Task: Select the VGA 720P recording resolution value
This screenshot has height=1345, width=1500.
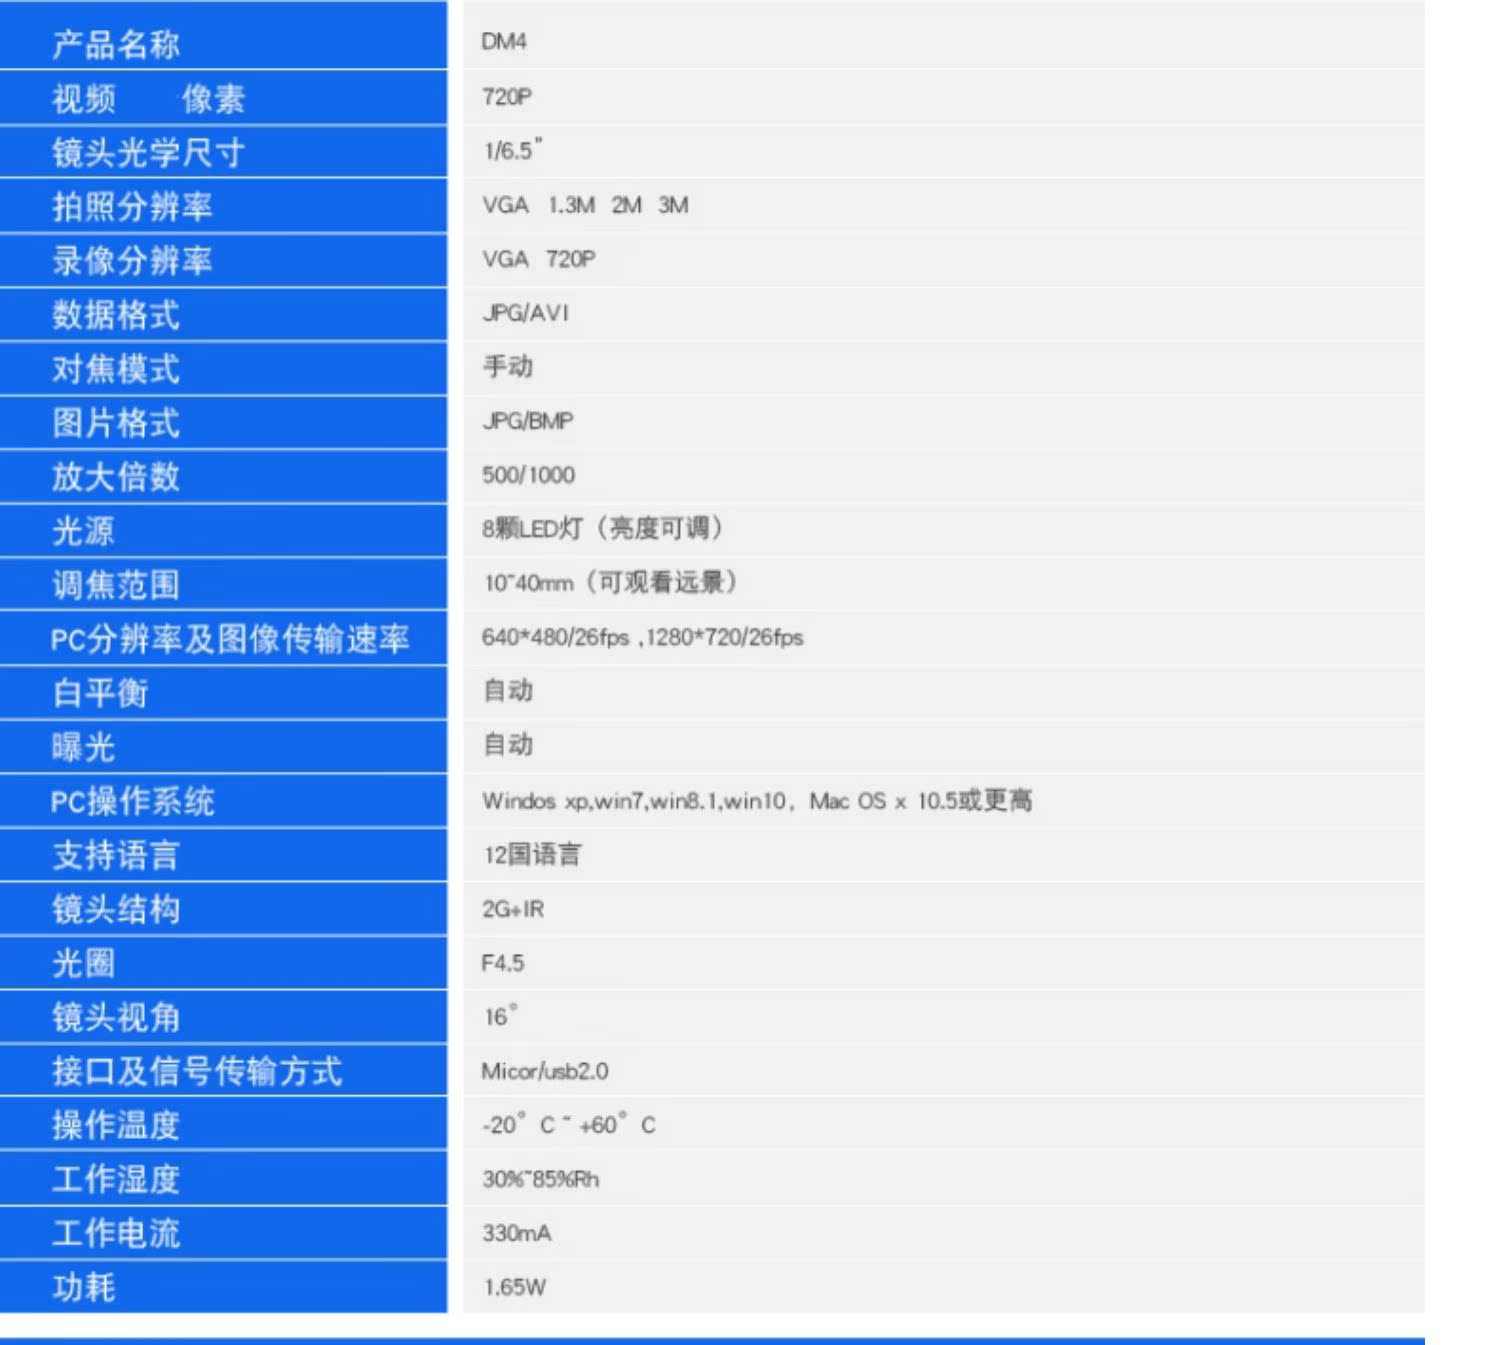Action: click(538, 259)
